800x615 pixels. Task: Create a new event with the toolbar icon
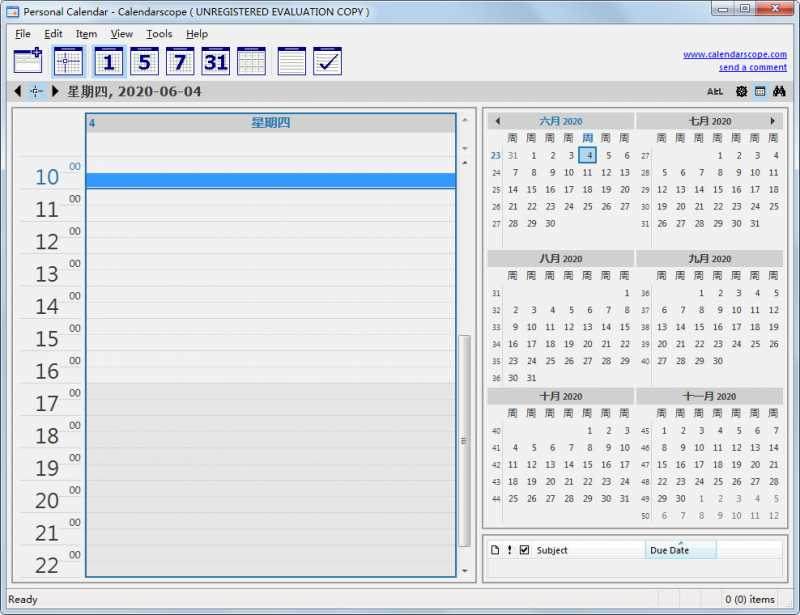(27, 60)
